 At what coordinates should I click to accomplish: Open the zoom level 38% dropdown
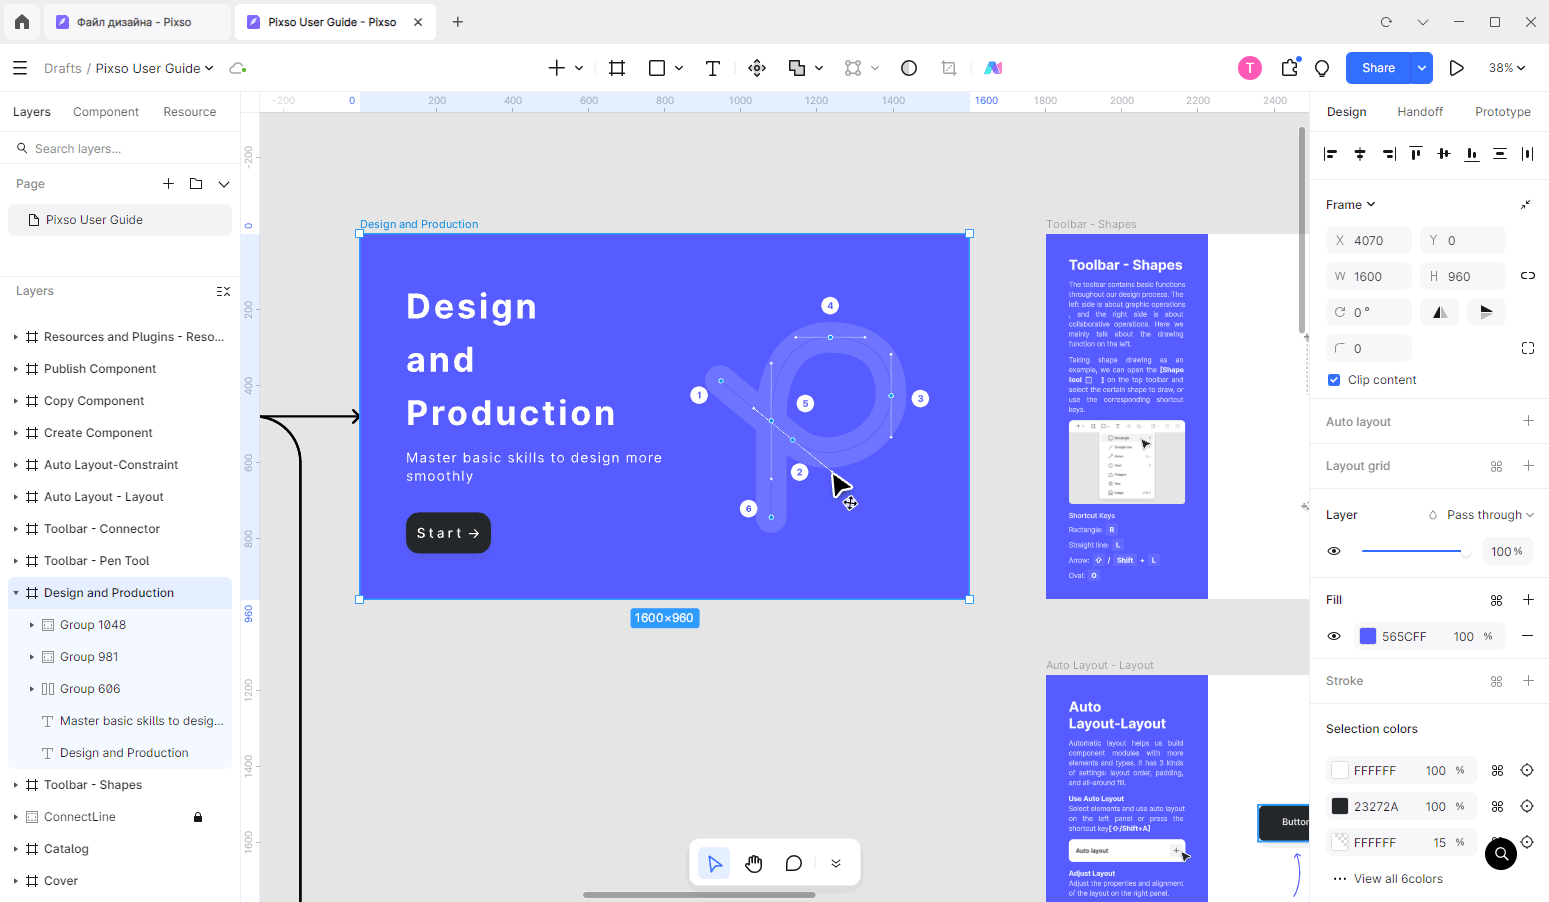point(1507,68)
